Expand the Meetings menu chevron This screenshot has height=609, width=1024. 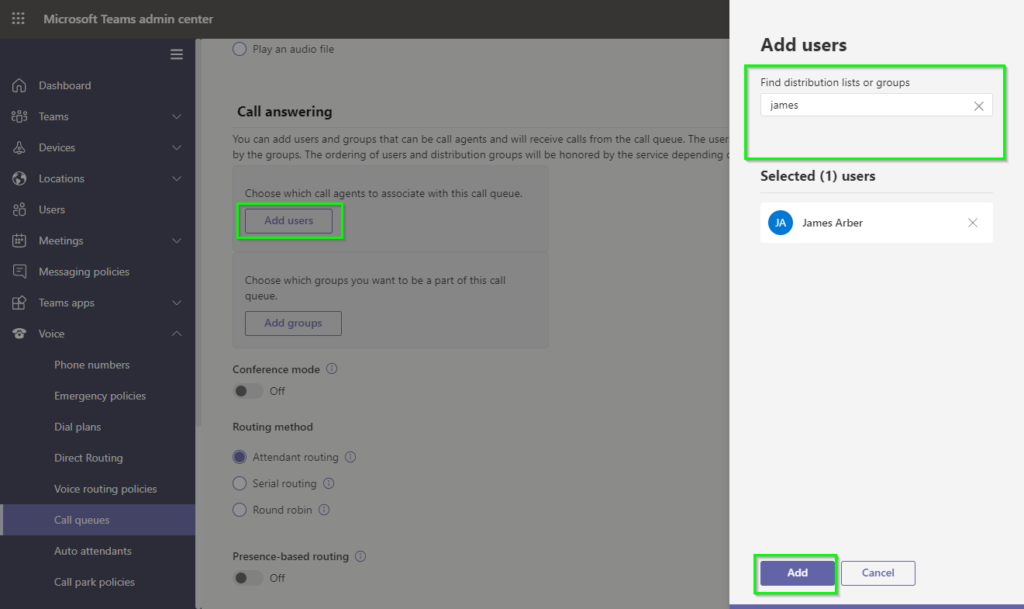click(x=176, y=241)
